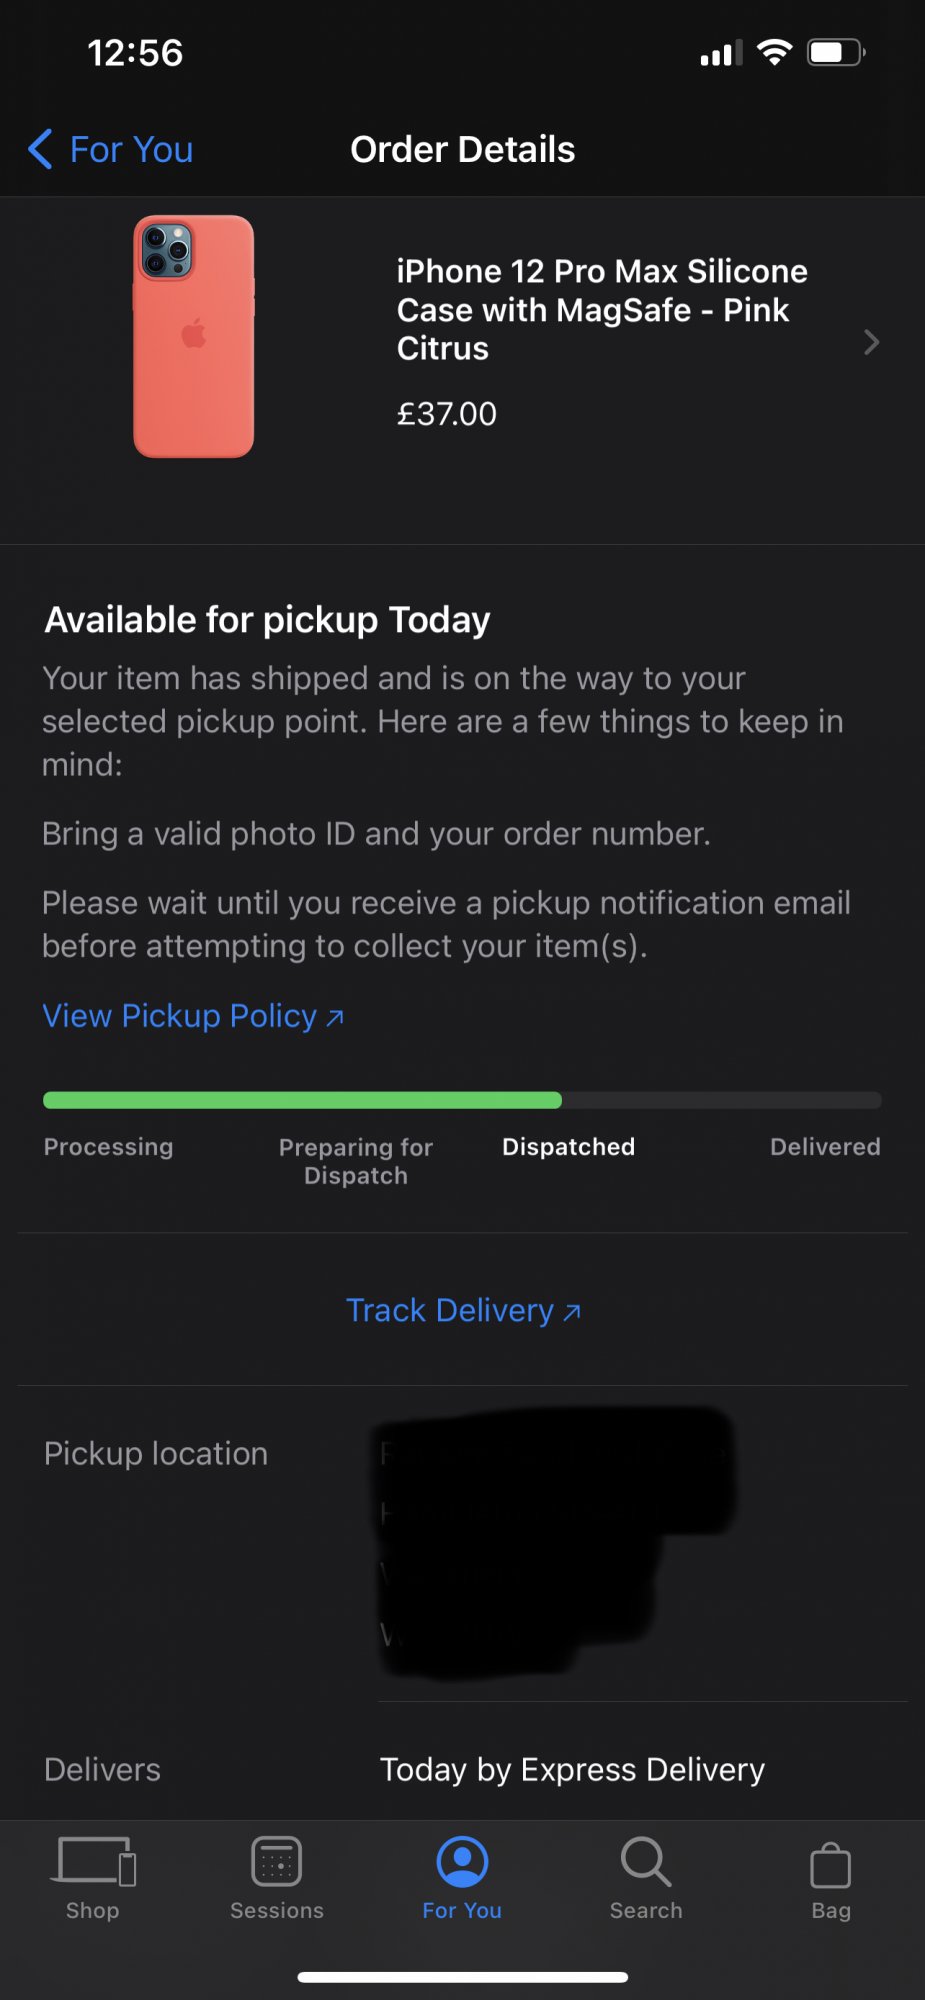
Task: Tap the Wi-Fi status icon
Action: (x=774, y=53)
